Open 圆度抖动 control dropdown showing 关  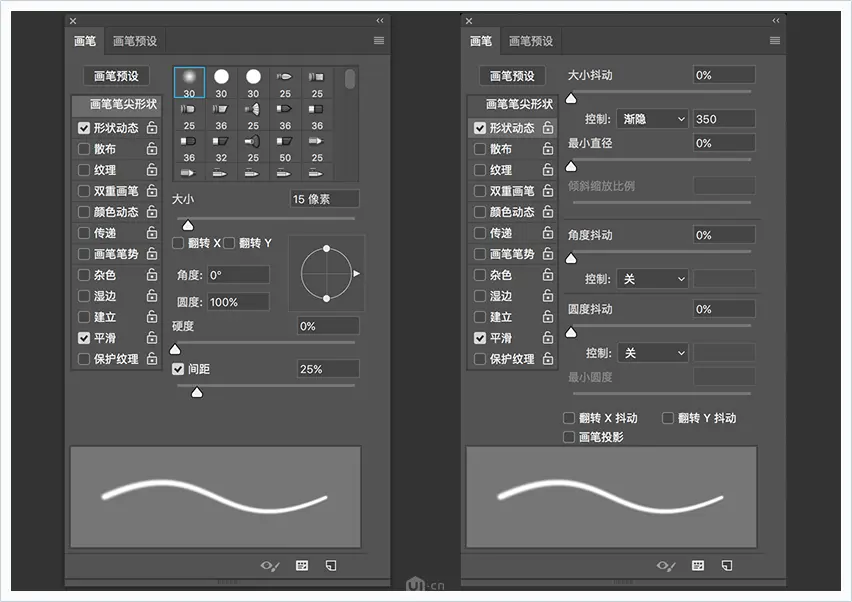click(x=653, y=353)
